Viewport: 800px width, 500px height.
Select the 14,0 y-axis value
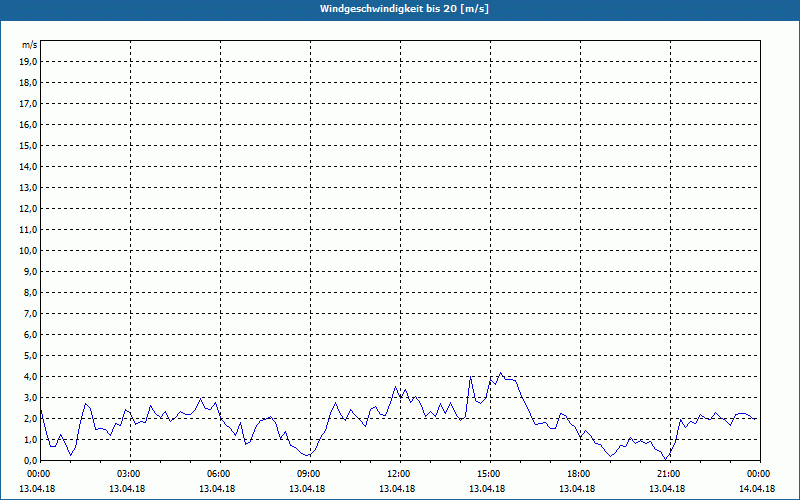(x=28, y=166)
